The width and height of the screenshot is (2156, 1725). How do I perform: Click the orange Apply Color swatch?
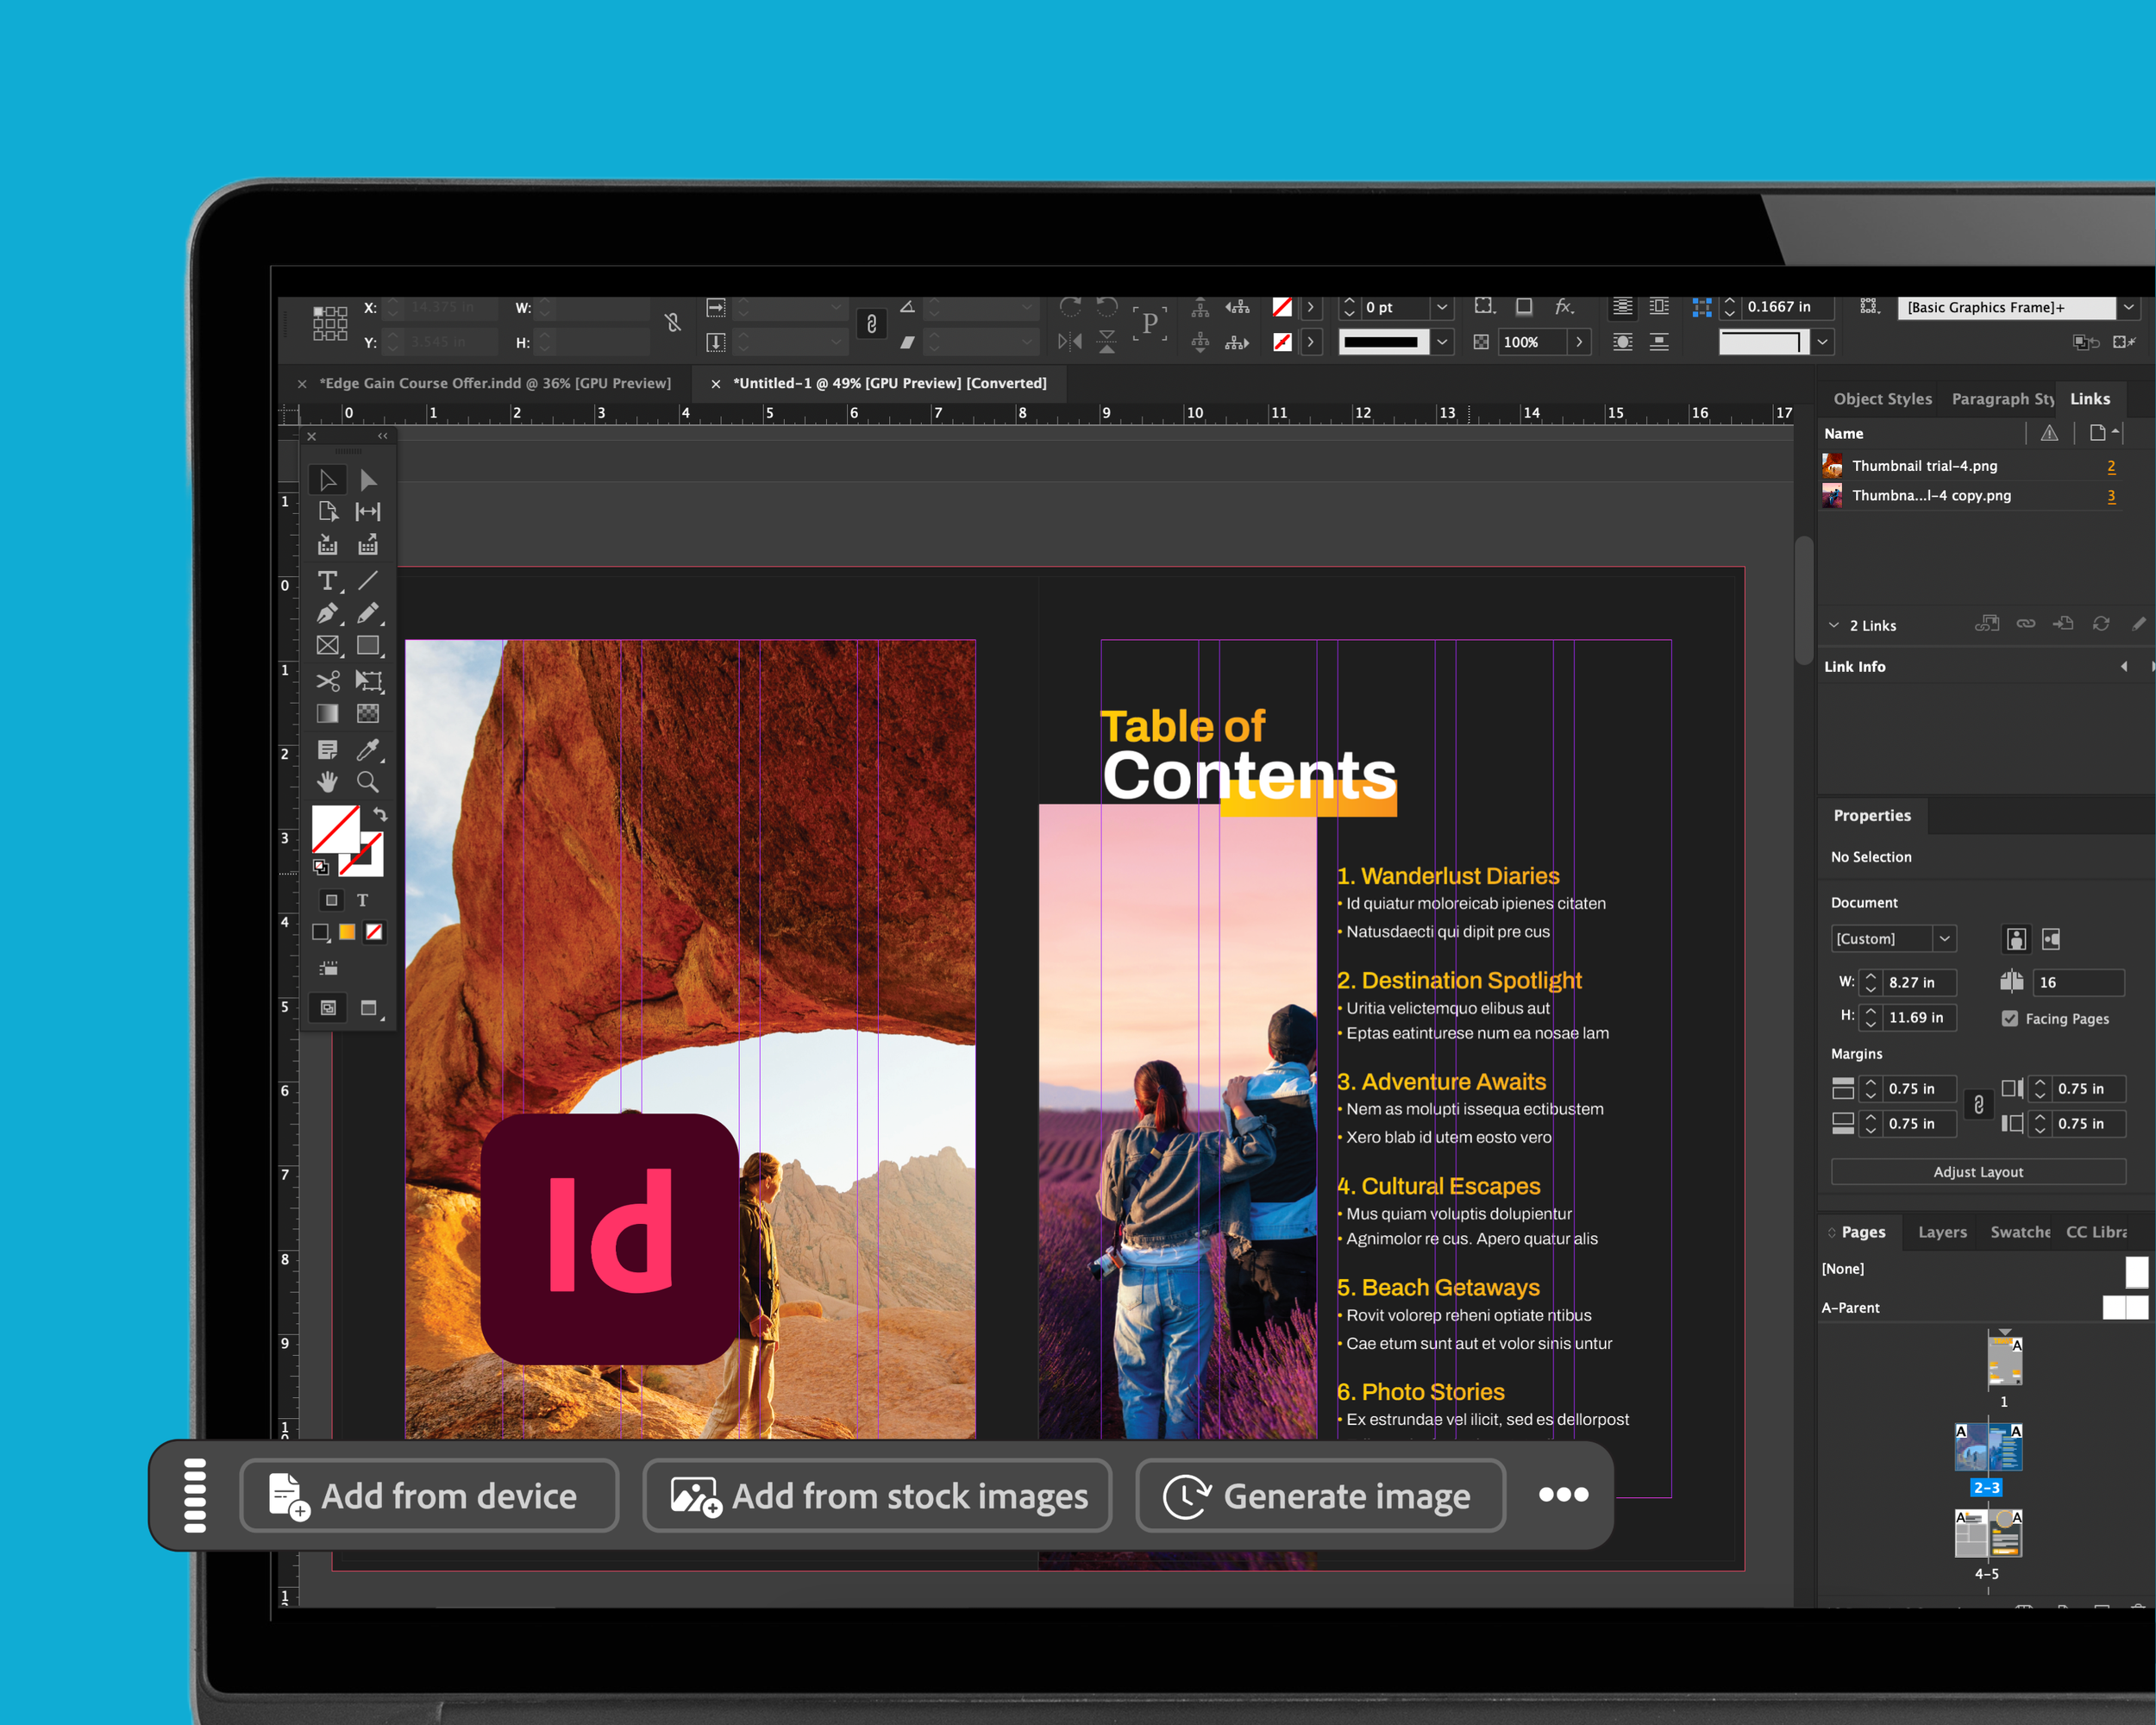click(347, 932)
